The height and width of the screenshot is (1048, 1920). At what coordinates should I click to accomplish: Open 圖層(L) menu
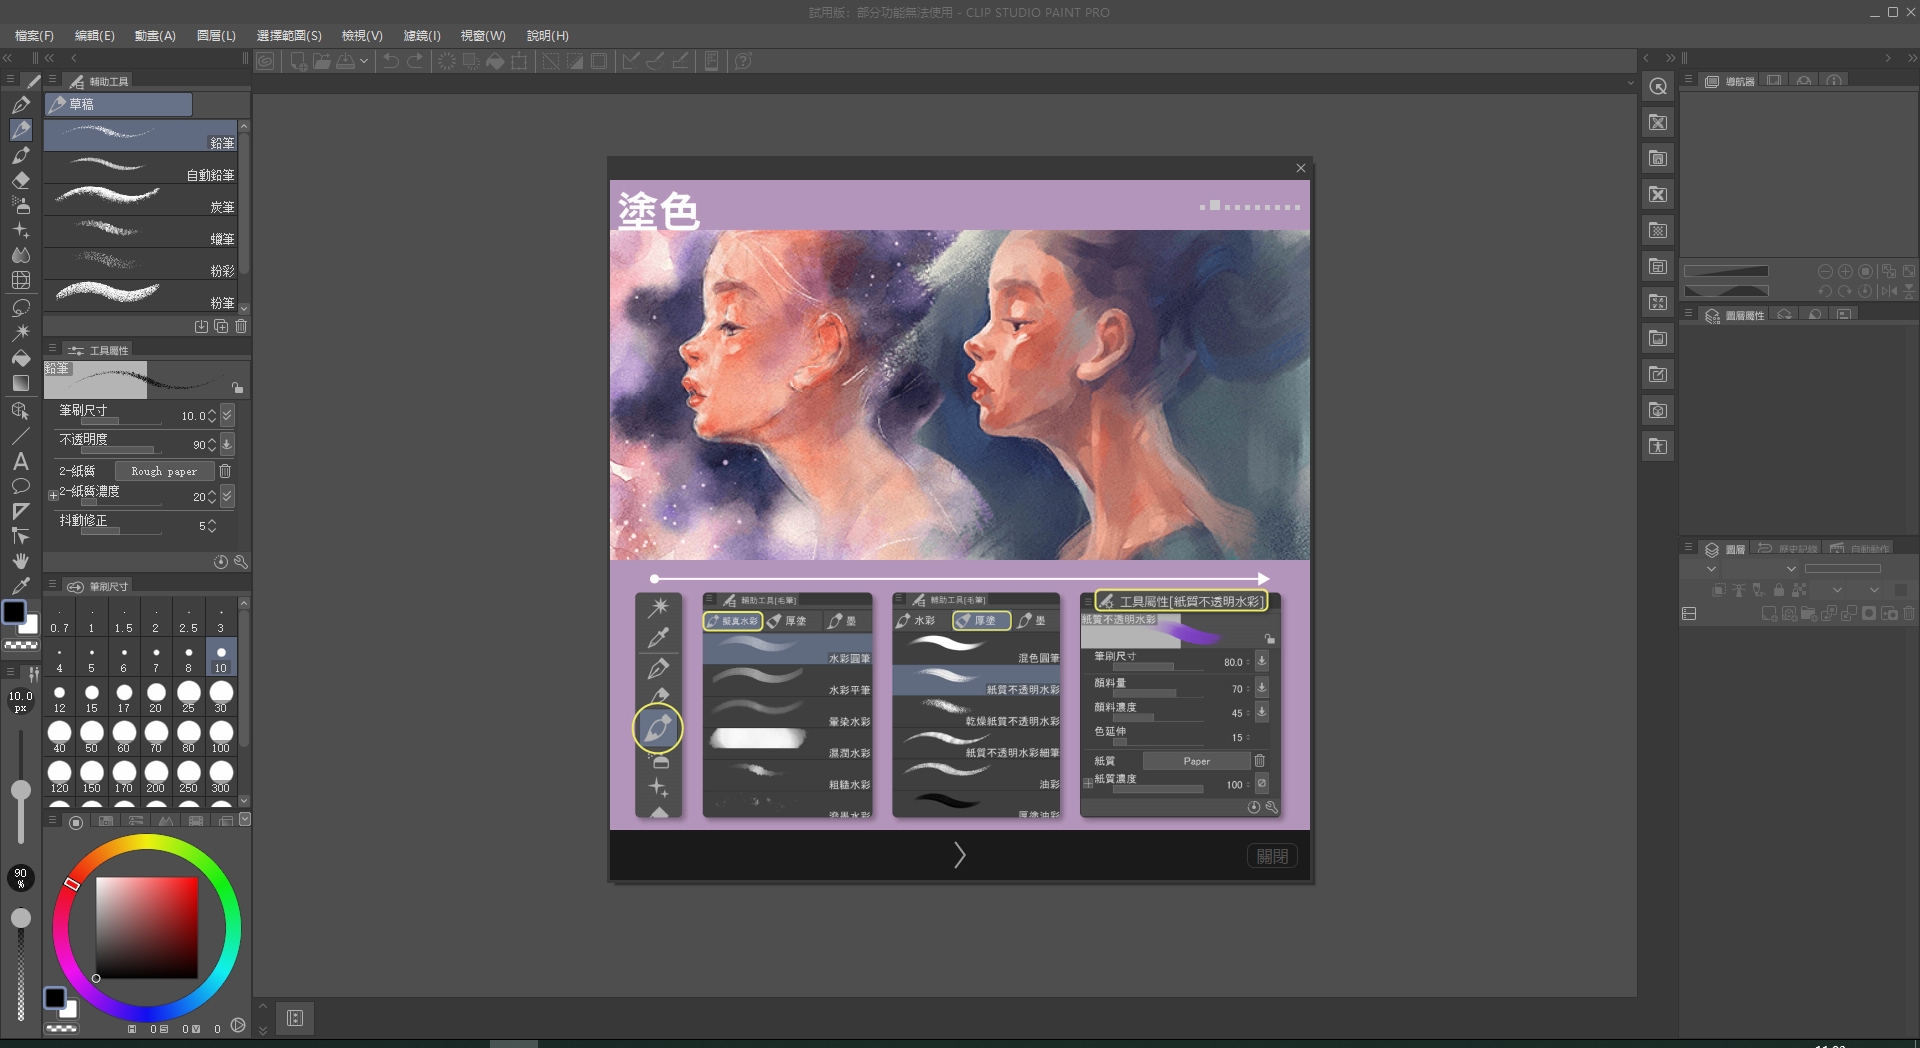click(216, 35)
